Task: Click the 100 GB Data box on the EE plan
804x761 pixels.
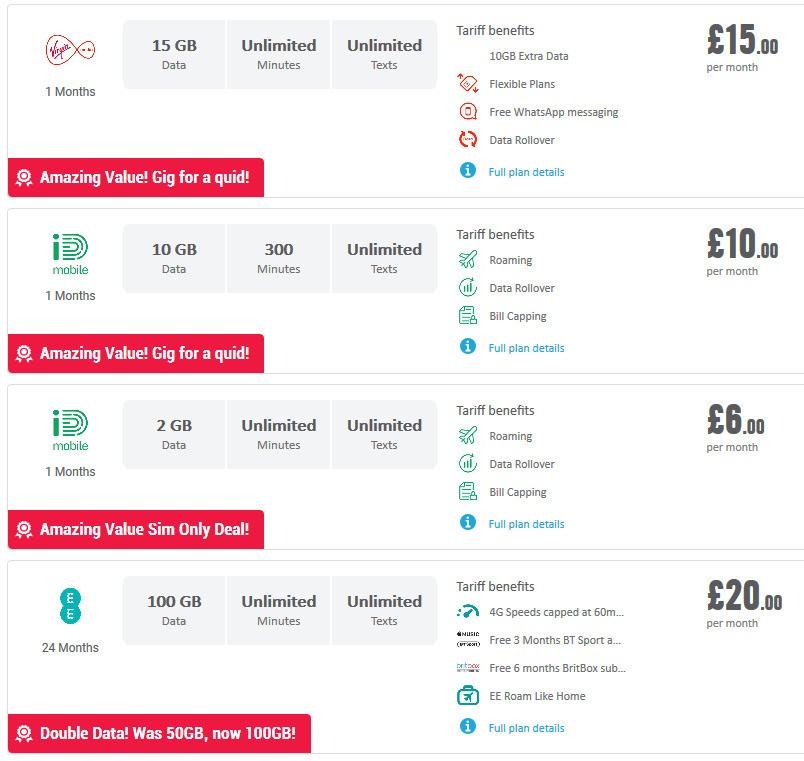Action: pos(174,609)
